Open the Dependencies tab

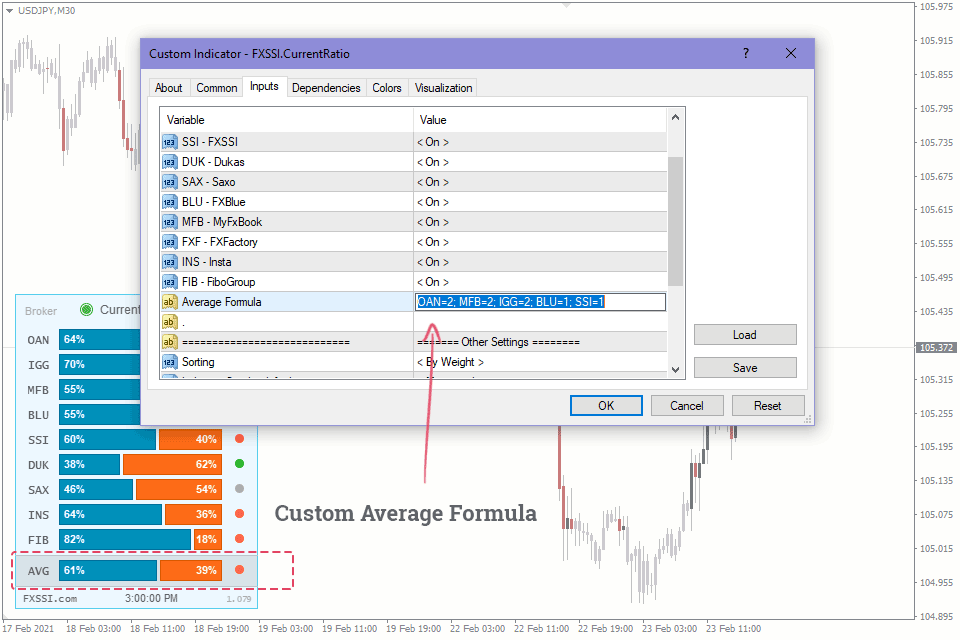click(326, 88)
